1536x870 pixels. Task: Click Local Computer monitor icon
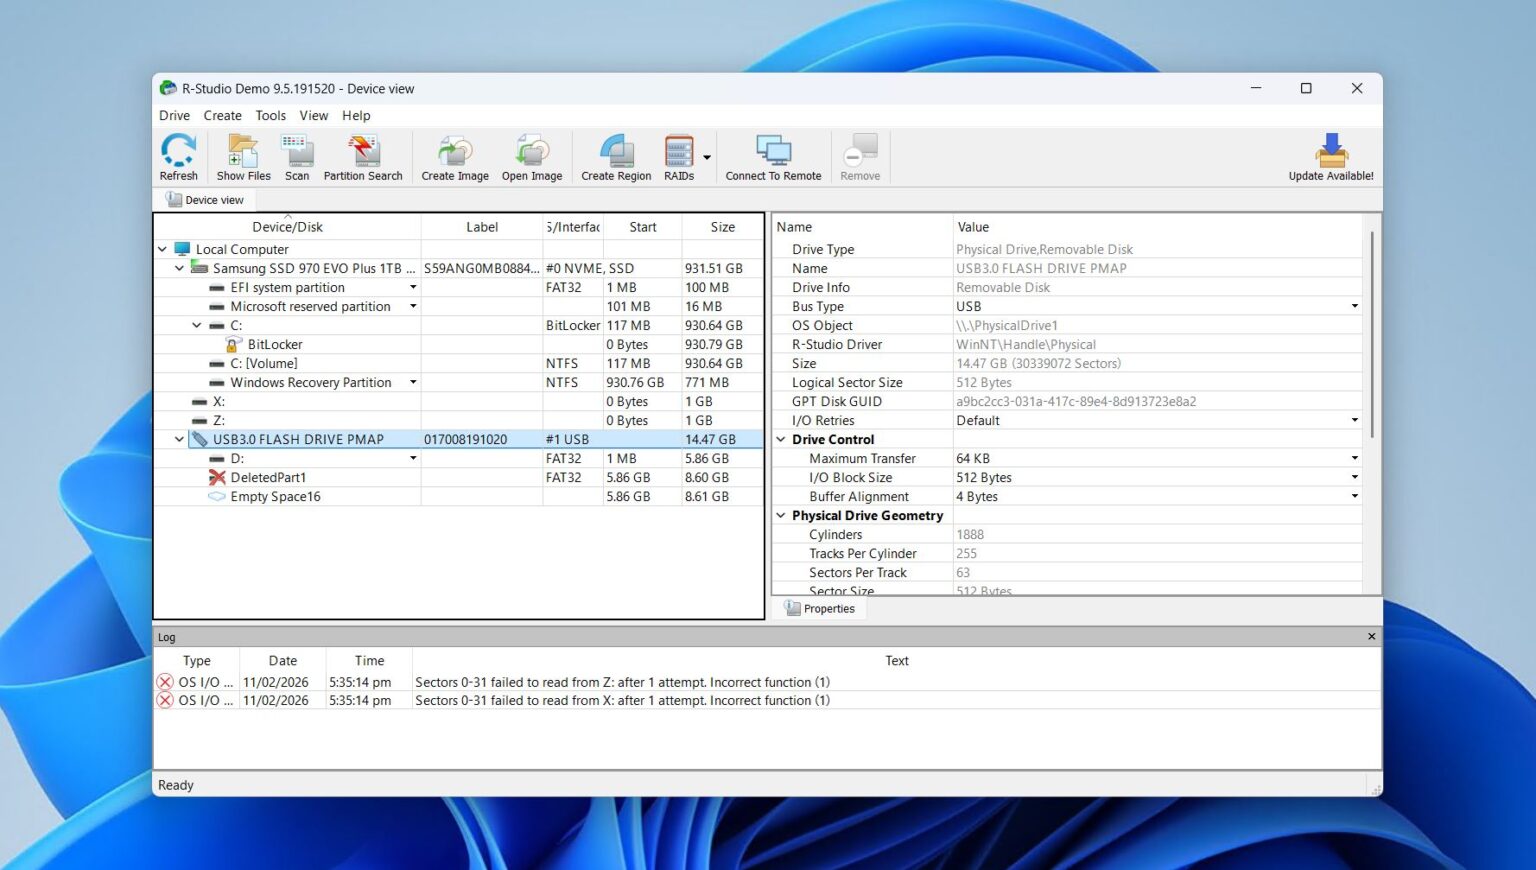182,249
